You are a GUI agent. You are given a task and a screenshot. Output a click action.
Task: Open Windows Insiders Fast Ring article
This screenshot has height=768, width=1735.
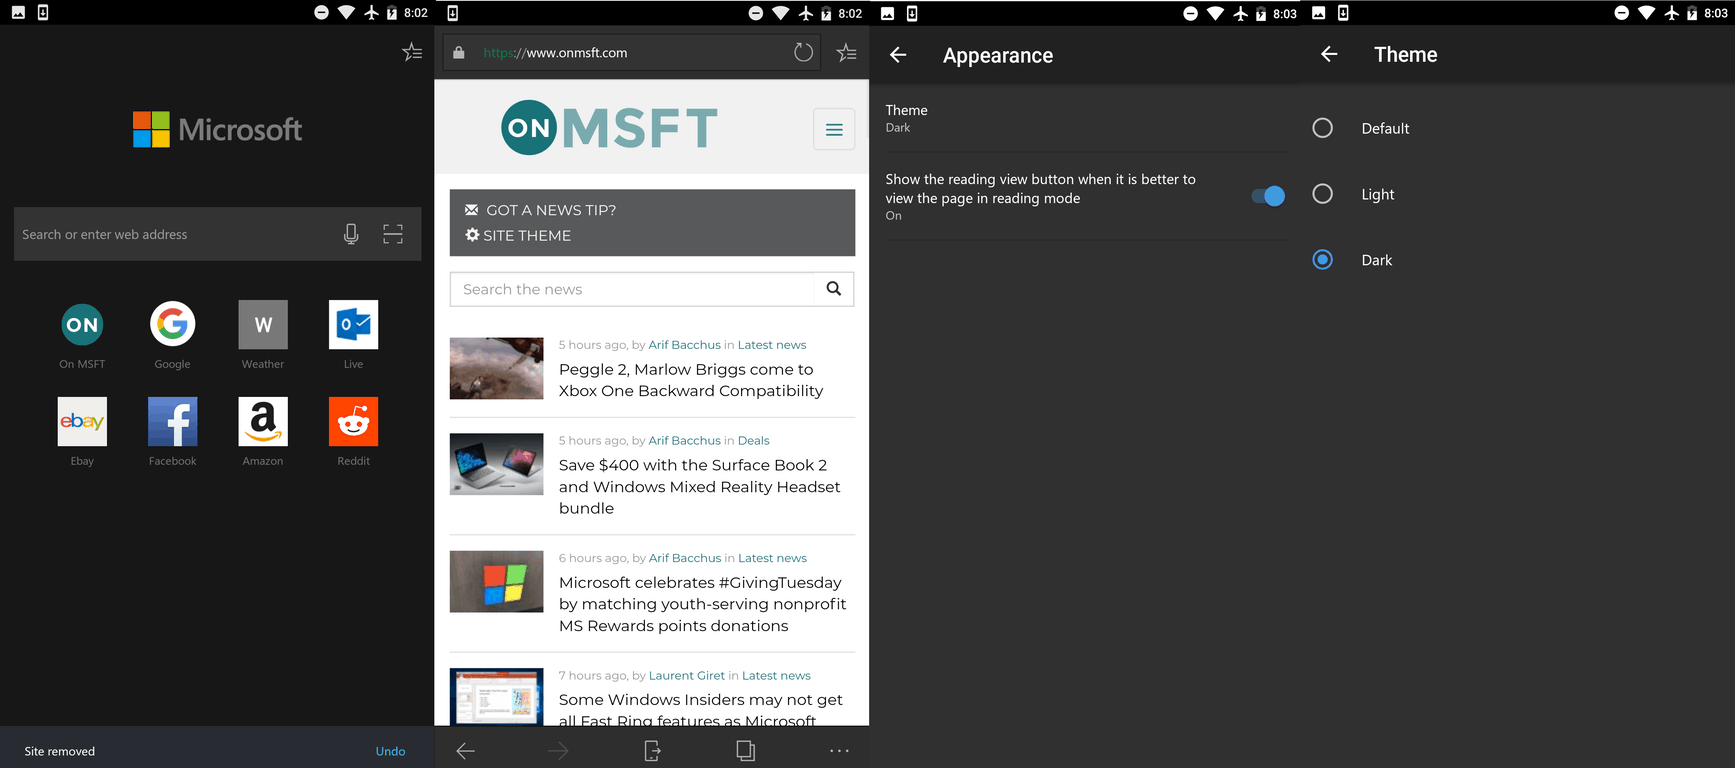coord(700,710)
